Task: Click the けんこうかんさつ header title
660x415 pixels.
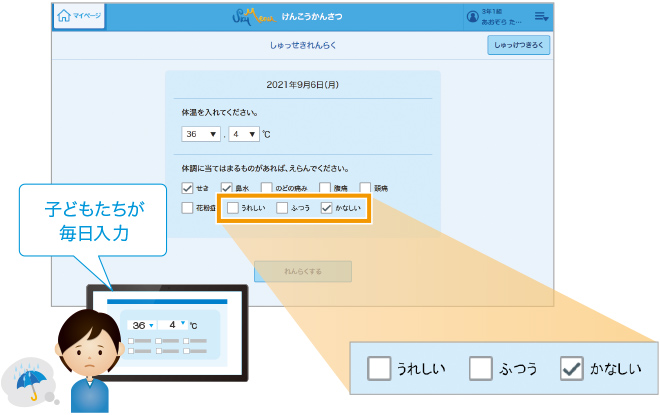Action: pos(312,16)
